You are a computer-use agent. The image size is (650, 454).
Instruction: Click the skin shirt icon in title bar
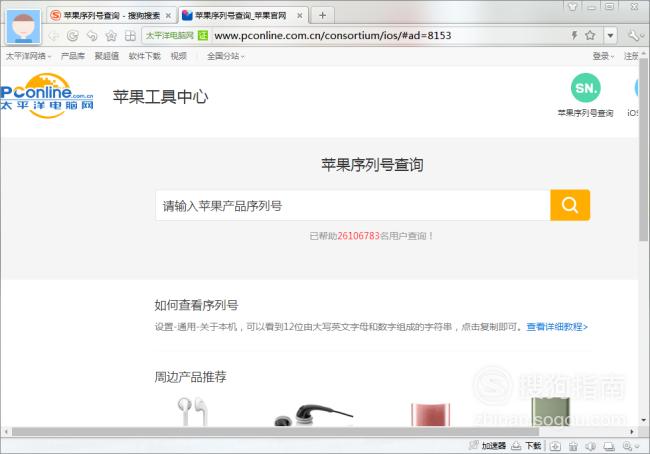pyautogui.click(x=572, y=6)
